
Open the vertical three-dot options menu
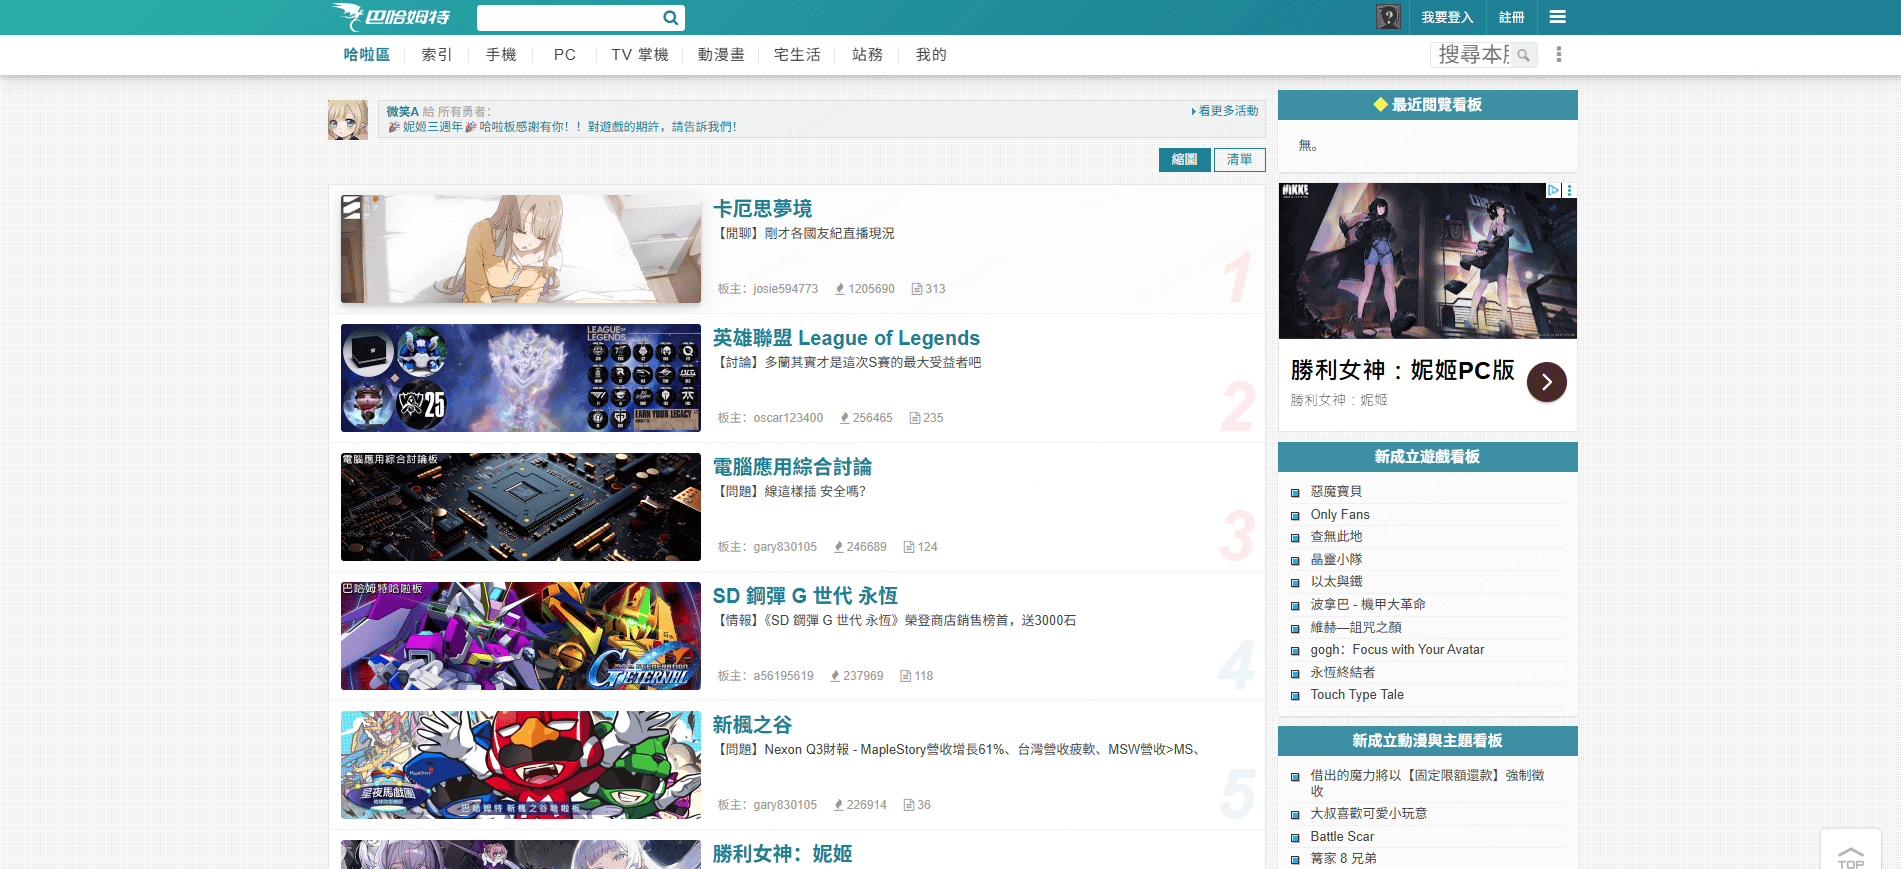point(1558,55)
